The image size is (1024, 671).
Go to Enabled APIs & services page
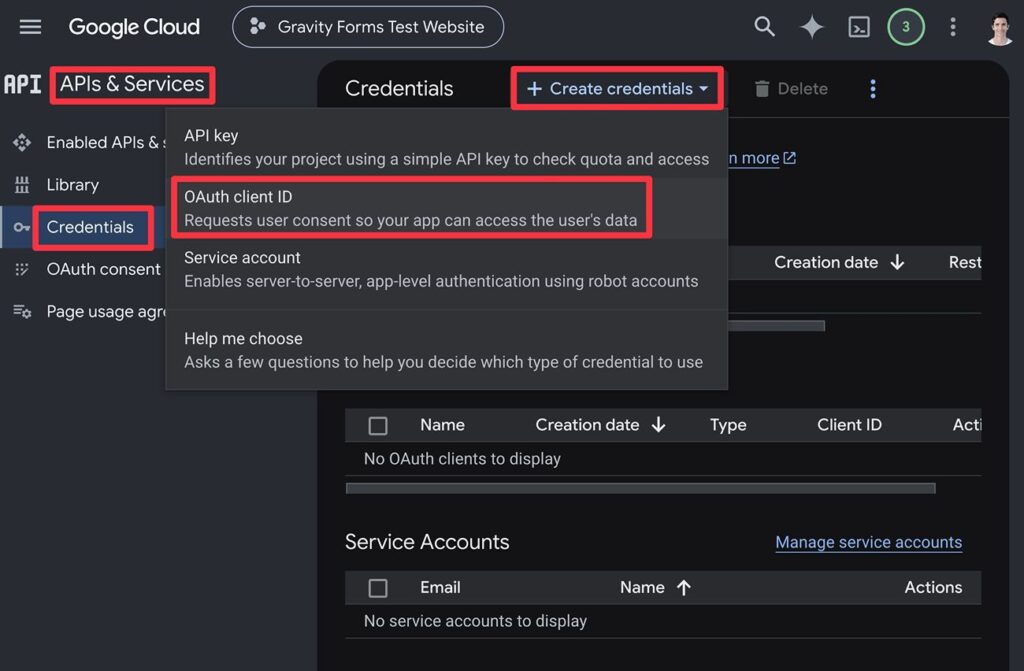click(106, 142)
